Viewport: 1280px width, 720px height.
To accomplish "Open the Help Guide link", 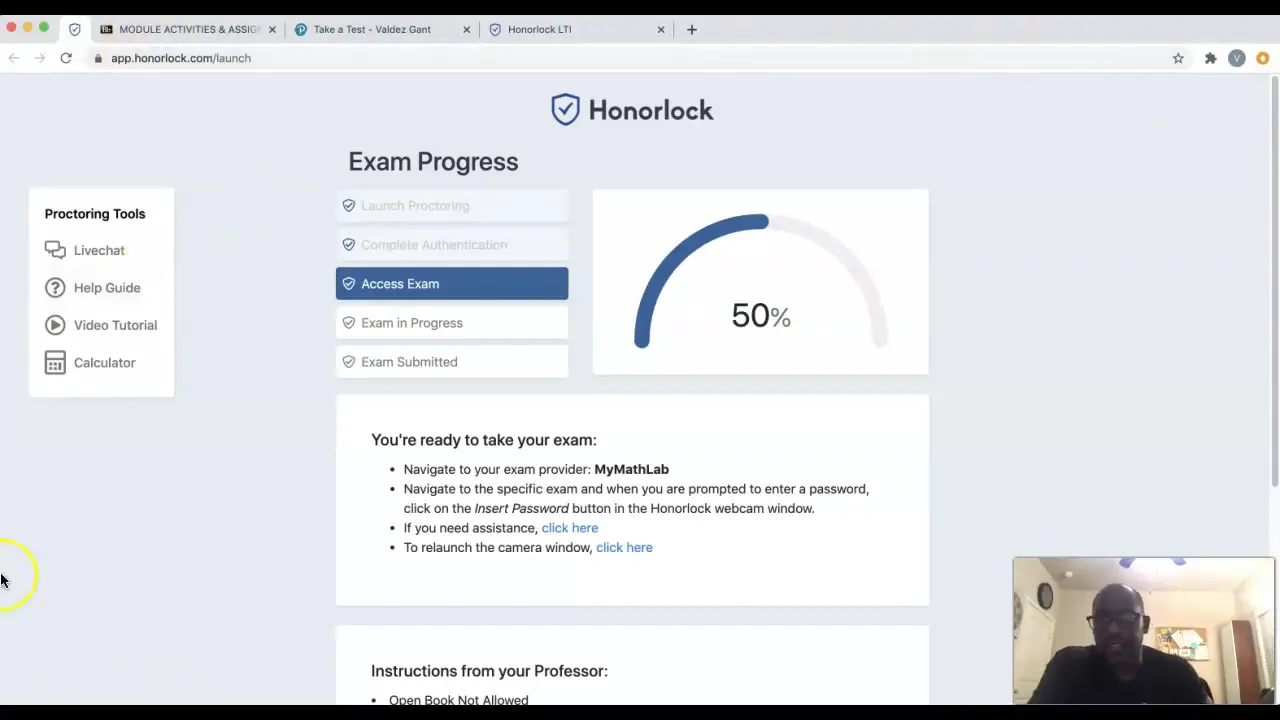I will tap(107, 288).
